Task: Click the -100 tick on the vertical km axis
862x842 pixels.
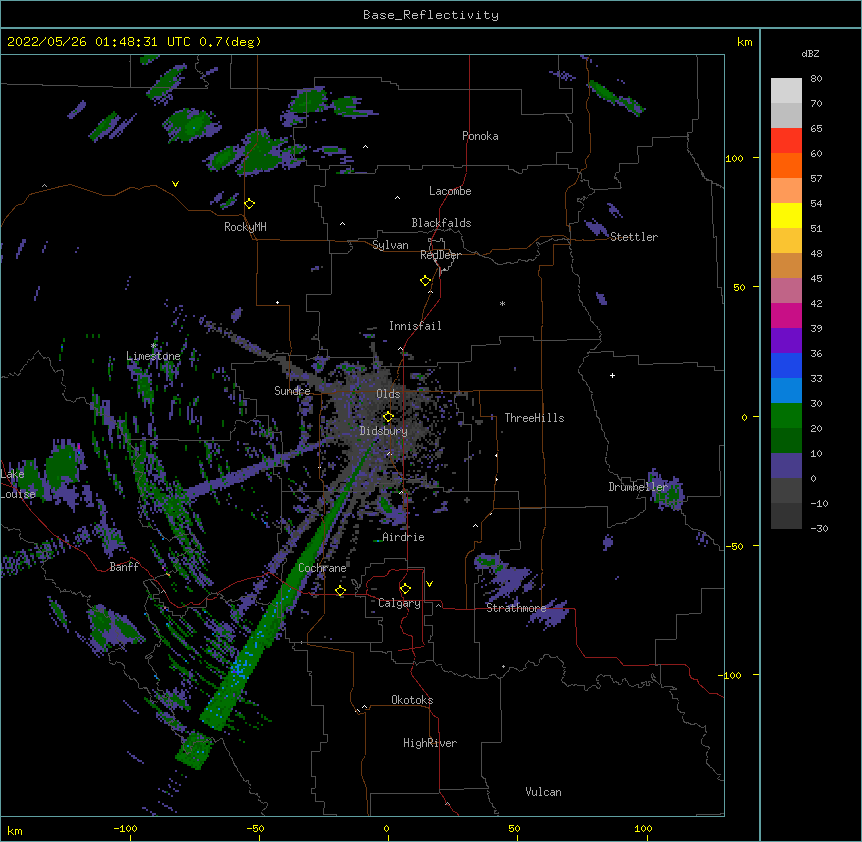Action: point(731,675)
